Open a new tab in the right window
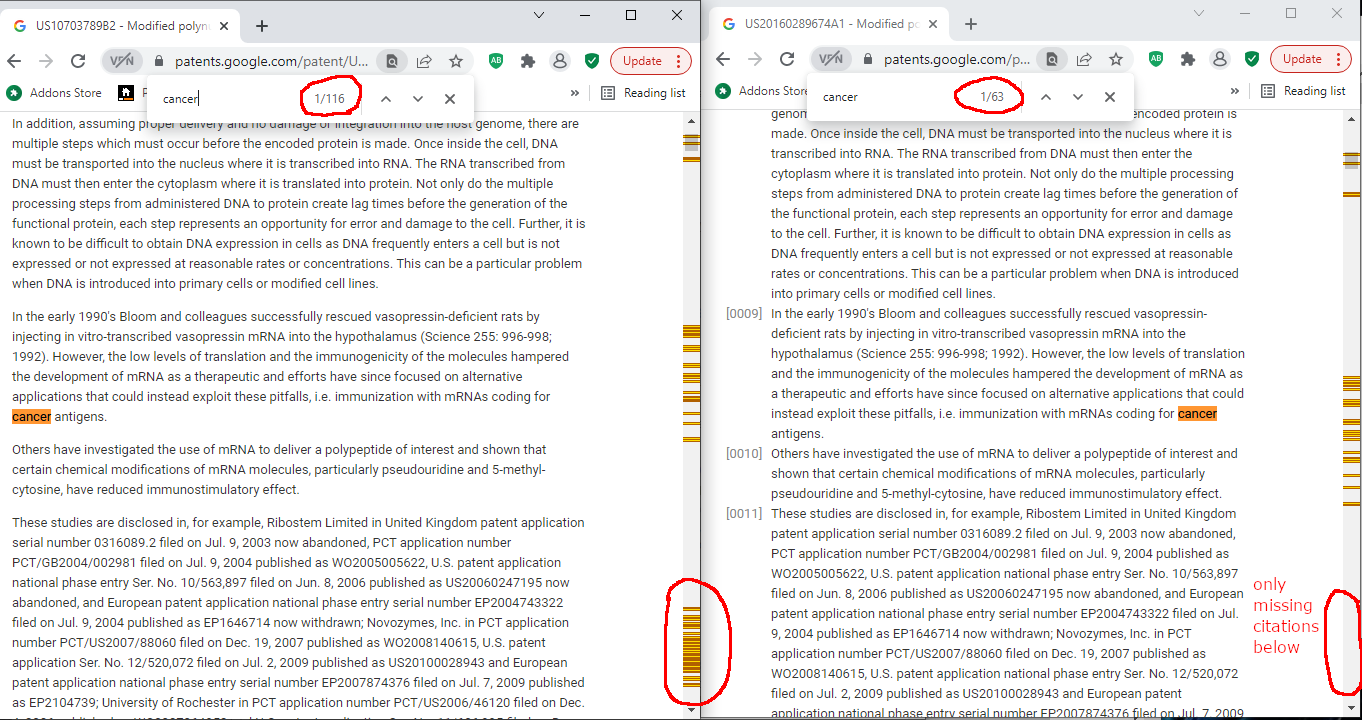The image size is (1362, 720). click(970, 24)
